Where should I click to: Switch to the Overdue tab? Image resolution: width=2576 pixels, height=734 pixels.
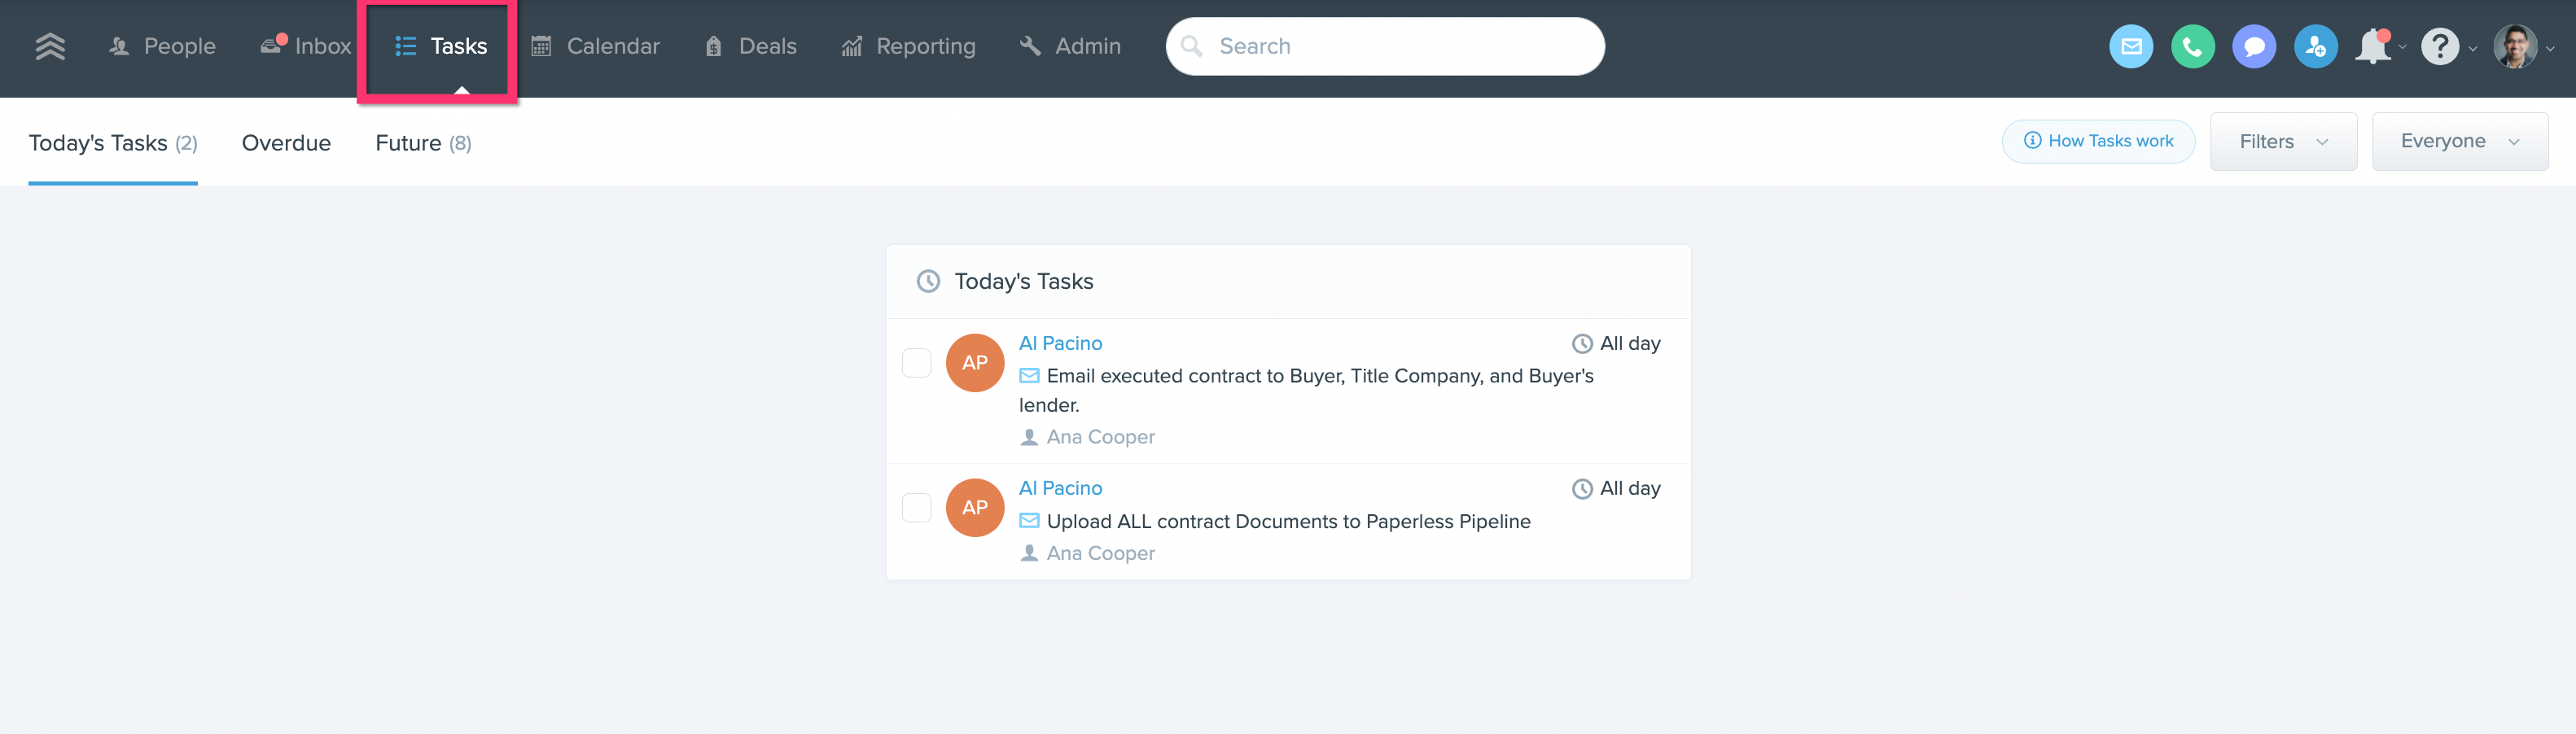[286, 143]
